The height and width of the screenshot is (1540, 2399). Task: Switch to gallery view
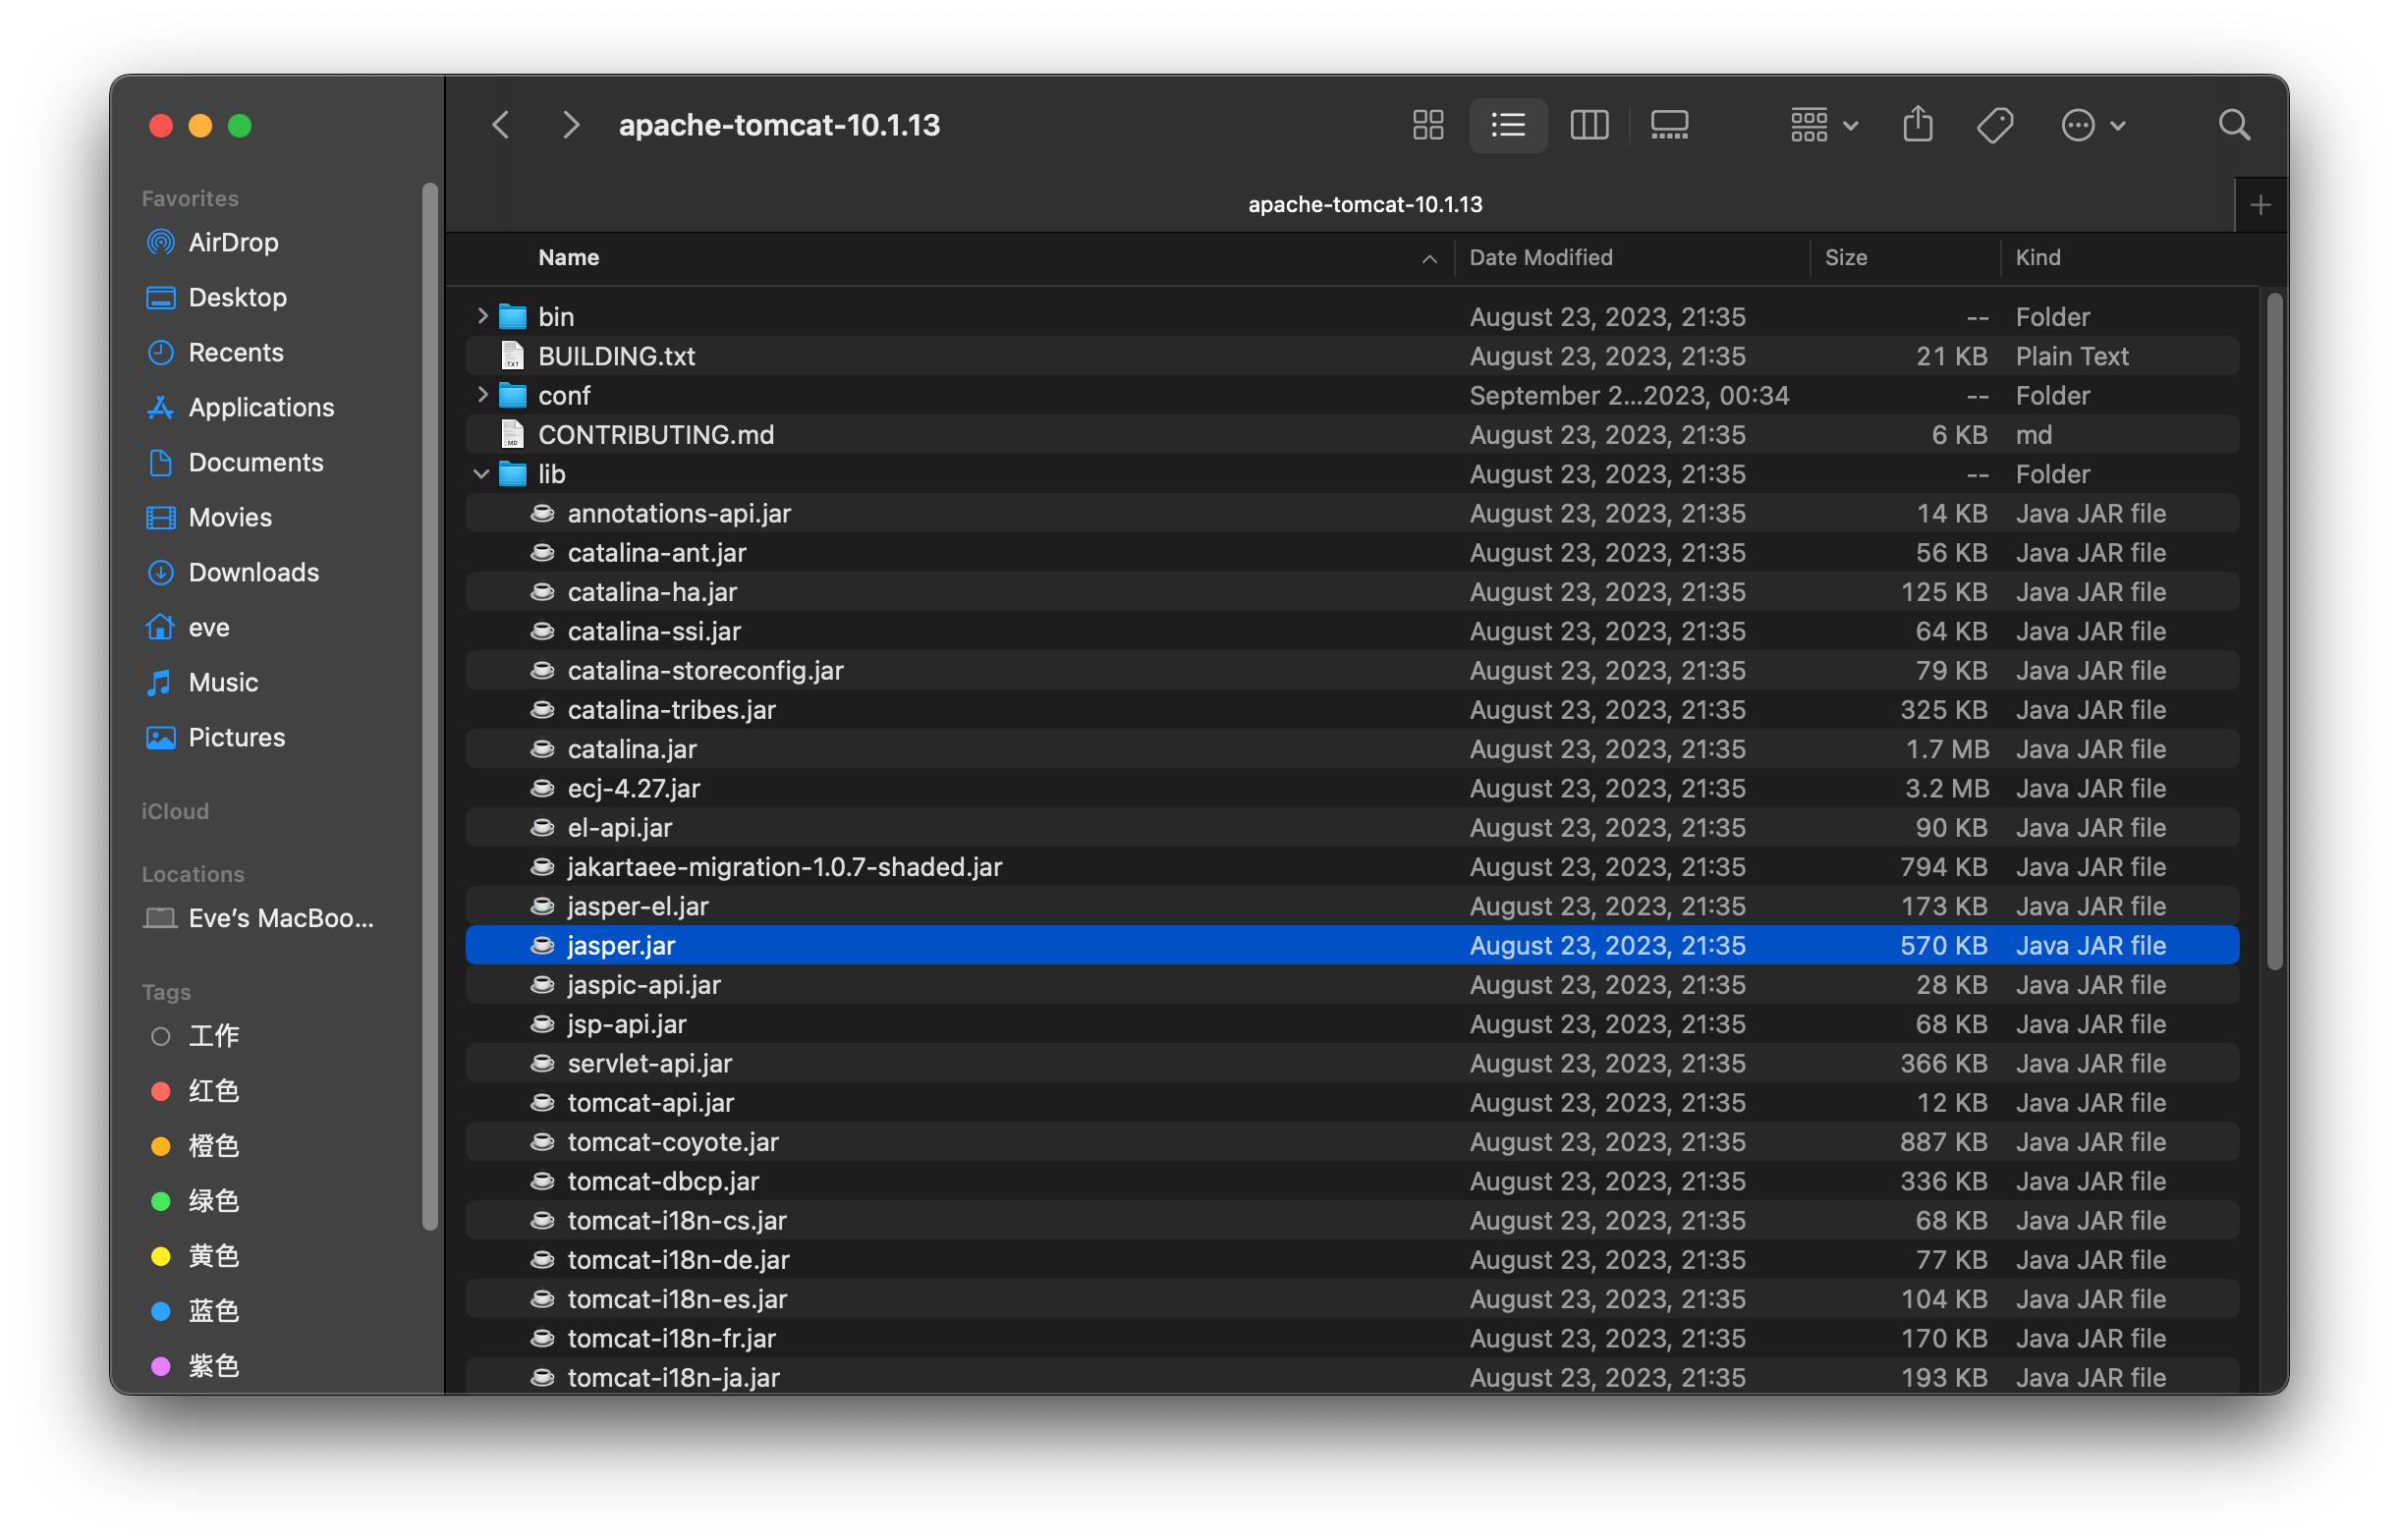1668,125
